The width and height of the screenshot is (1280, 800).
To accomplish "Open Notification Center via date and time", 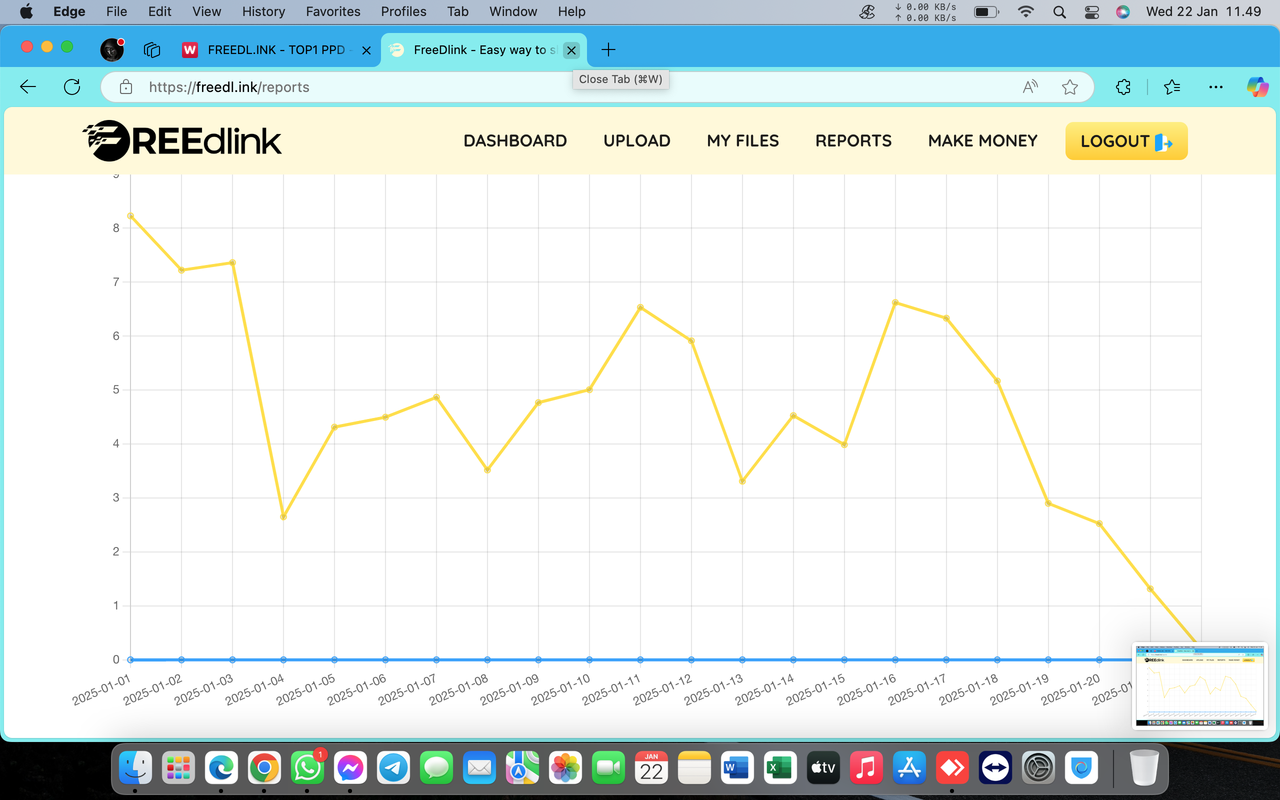I will click(1204, 12).
